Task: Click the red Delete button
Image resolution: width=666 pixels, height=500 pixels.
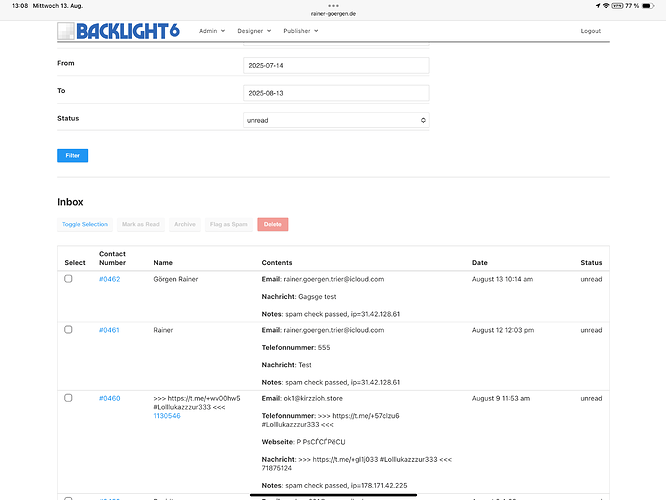Action: (x=273, y=224)
